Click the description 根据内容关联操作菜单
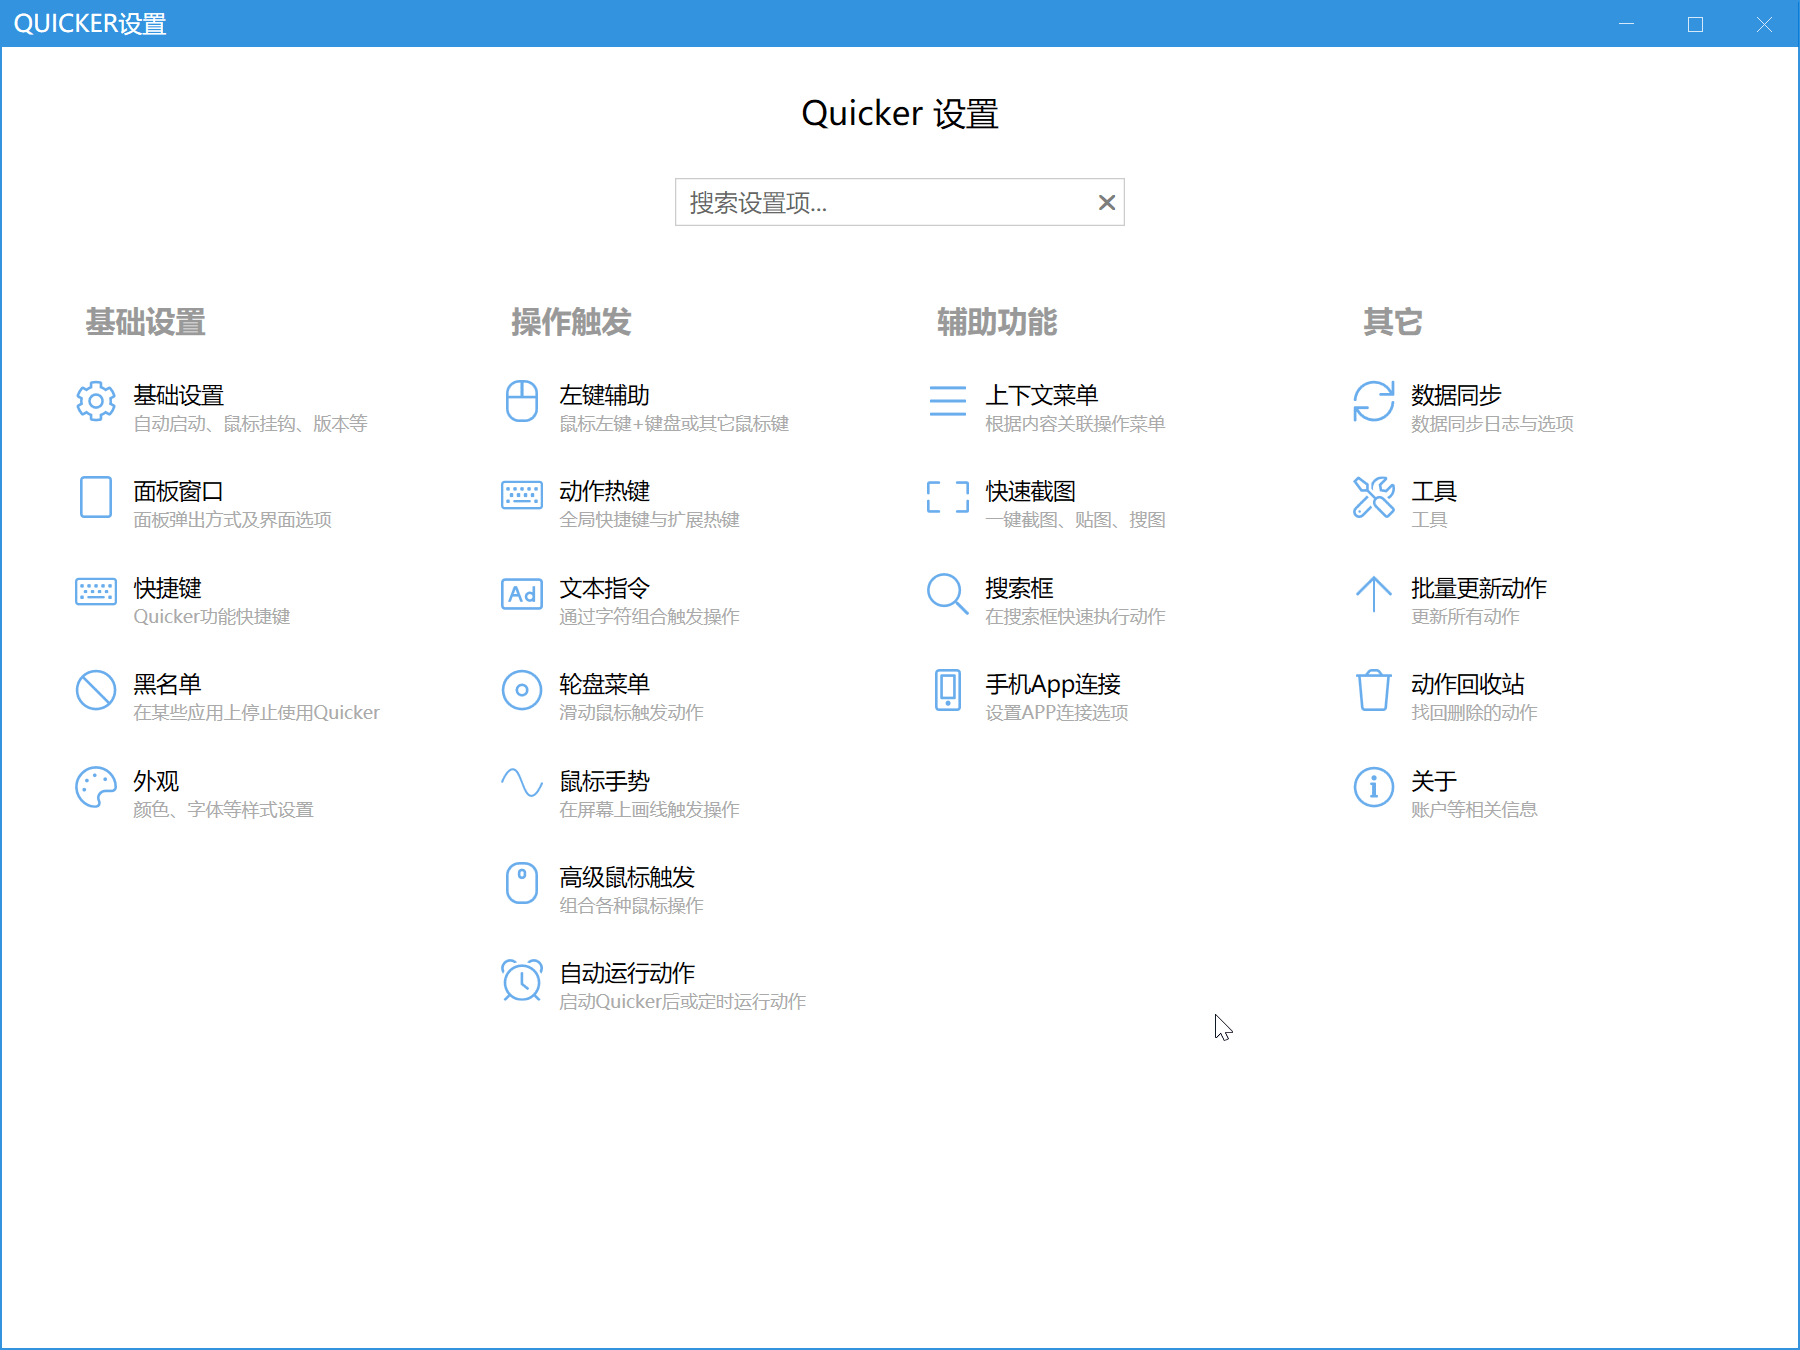Screen dimensions: 1800x1350 pos(1076,424)
